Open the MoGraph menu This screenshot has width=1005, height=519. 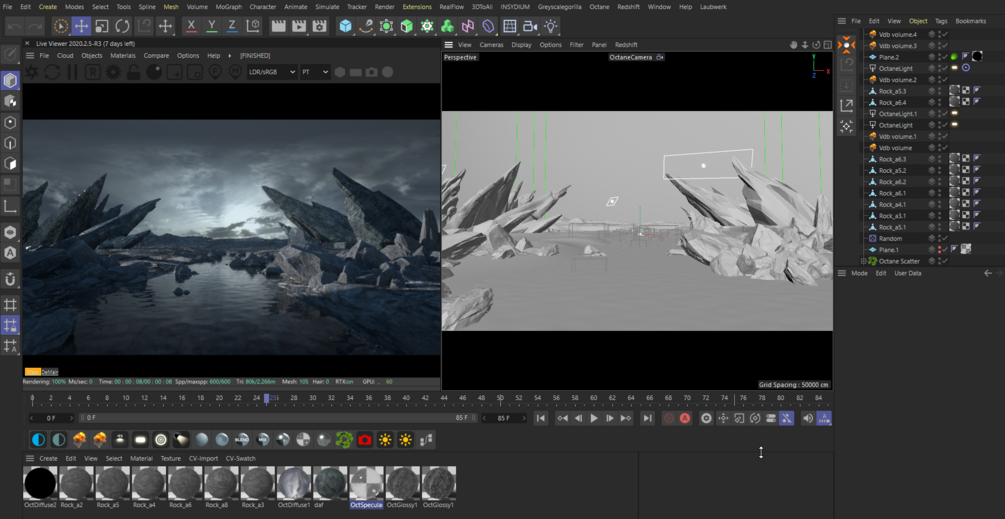click(x=229, y=6)
